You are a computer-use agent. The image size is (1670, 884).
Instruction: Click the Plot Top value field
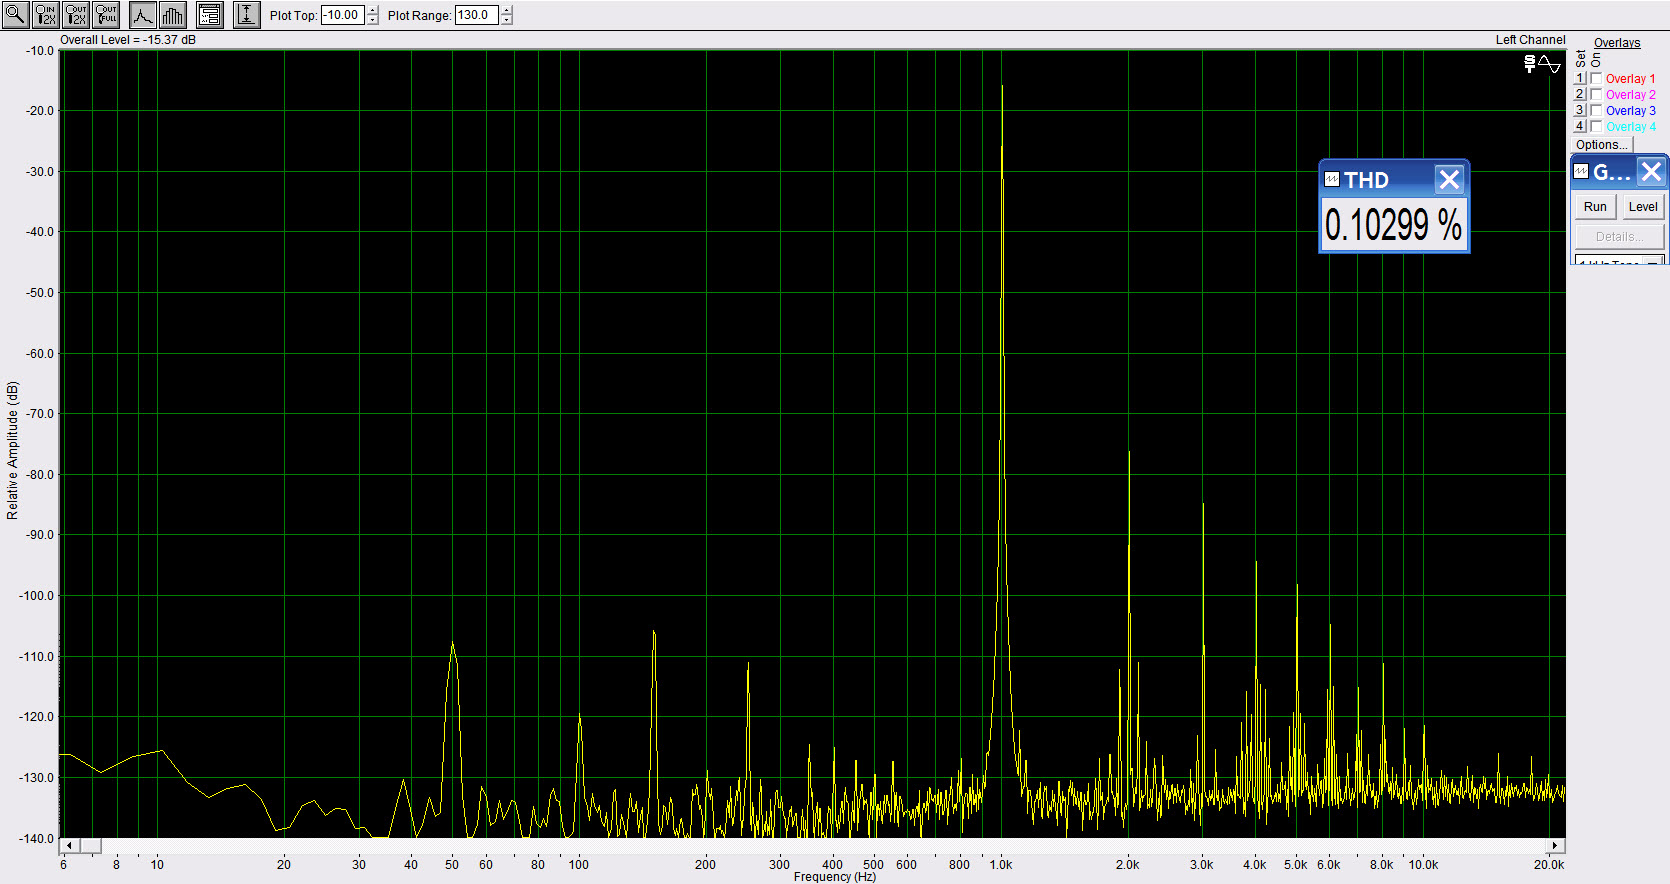[x=342, y=15]
